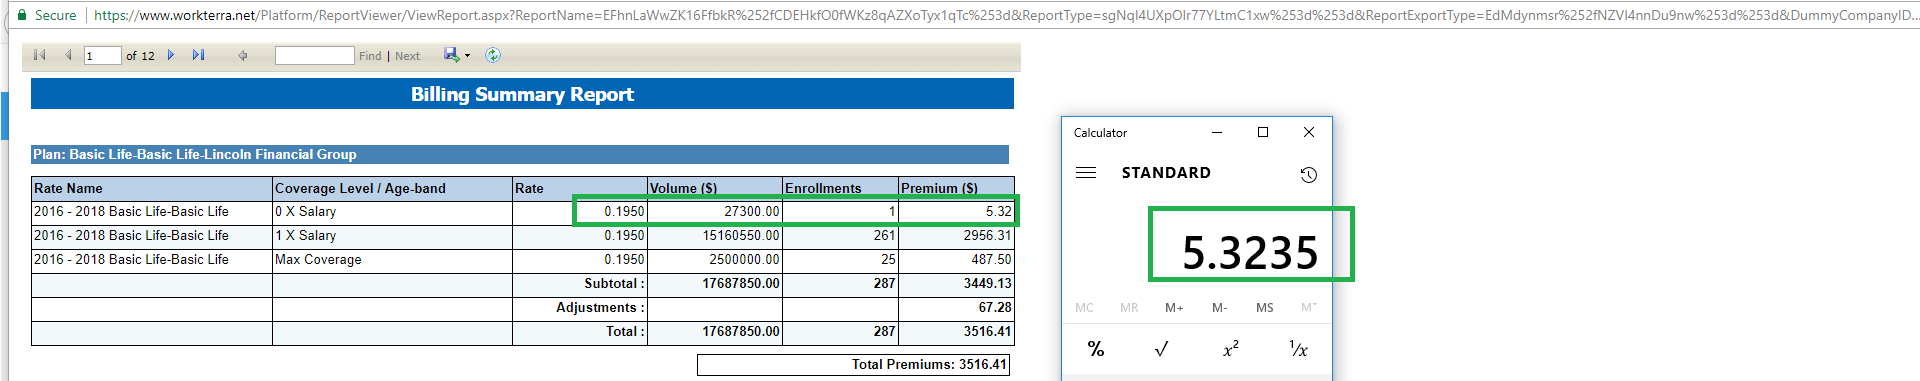
Task: Maximize the Calculator window
Action: pos(1263,132)
